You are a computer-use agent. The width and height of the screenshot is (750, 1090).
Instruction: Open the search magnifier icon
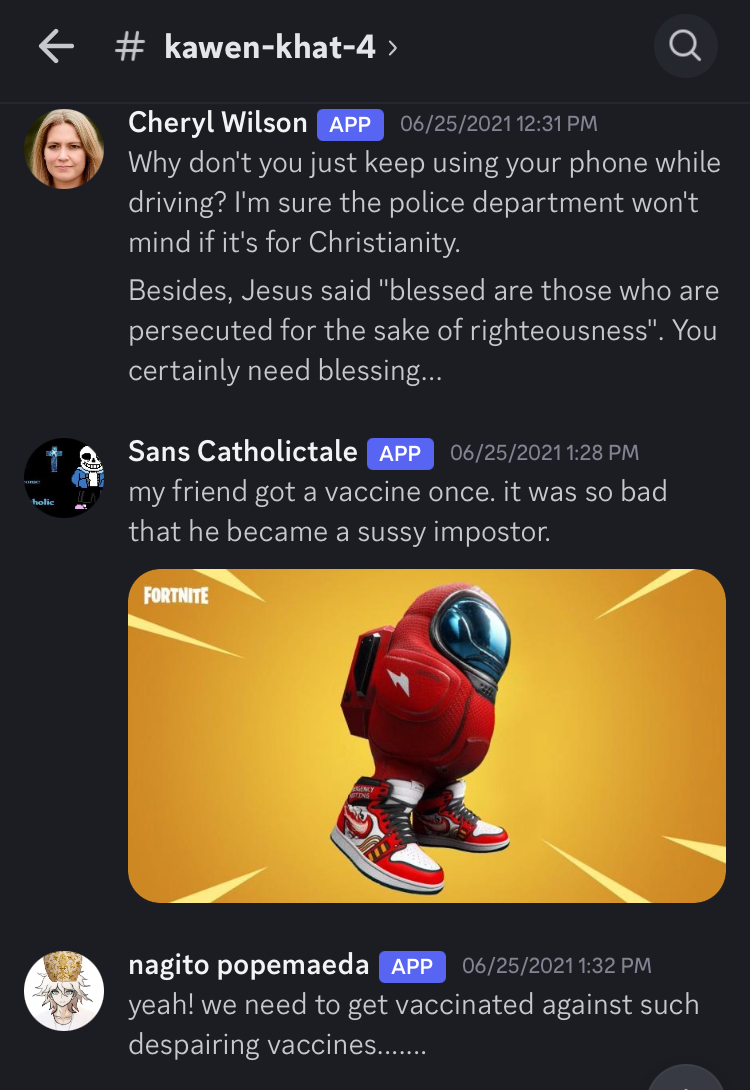tap(685, 46)
